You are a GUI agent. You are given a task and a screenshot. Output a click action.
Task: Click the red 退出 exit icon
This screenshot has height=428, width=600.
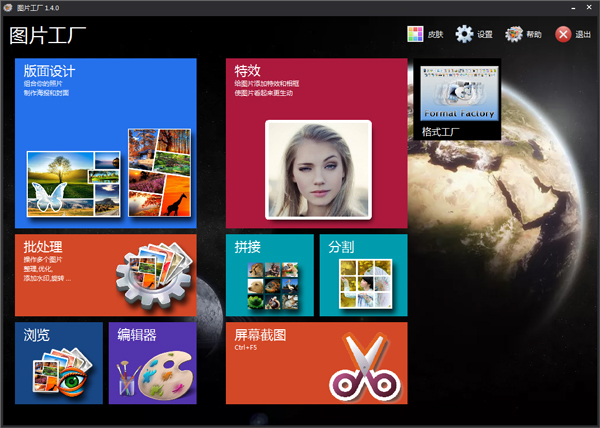coord(564,34)
